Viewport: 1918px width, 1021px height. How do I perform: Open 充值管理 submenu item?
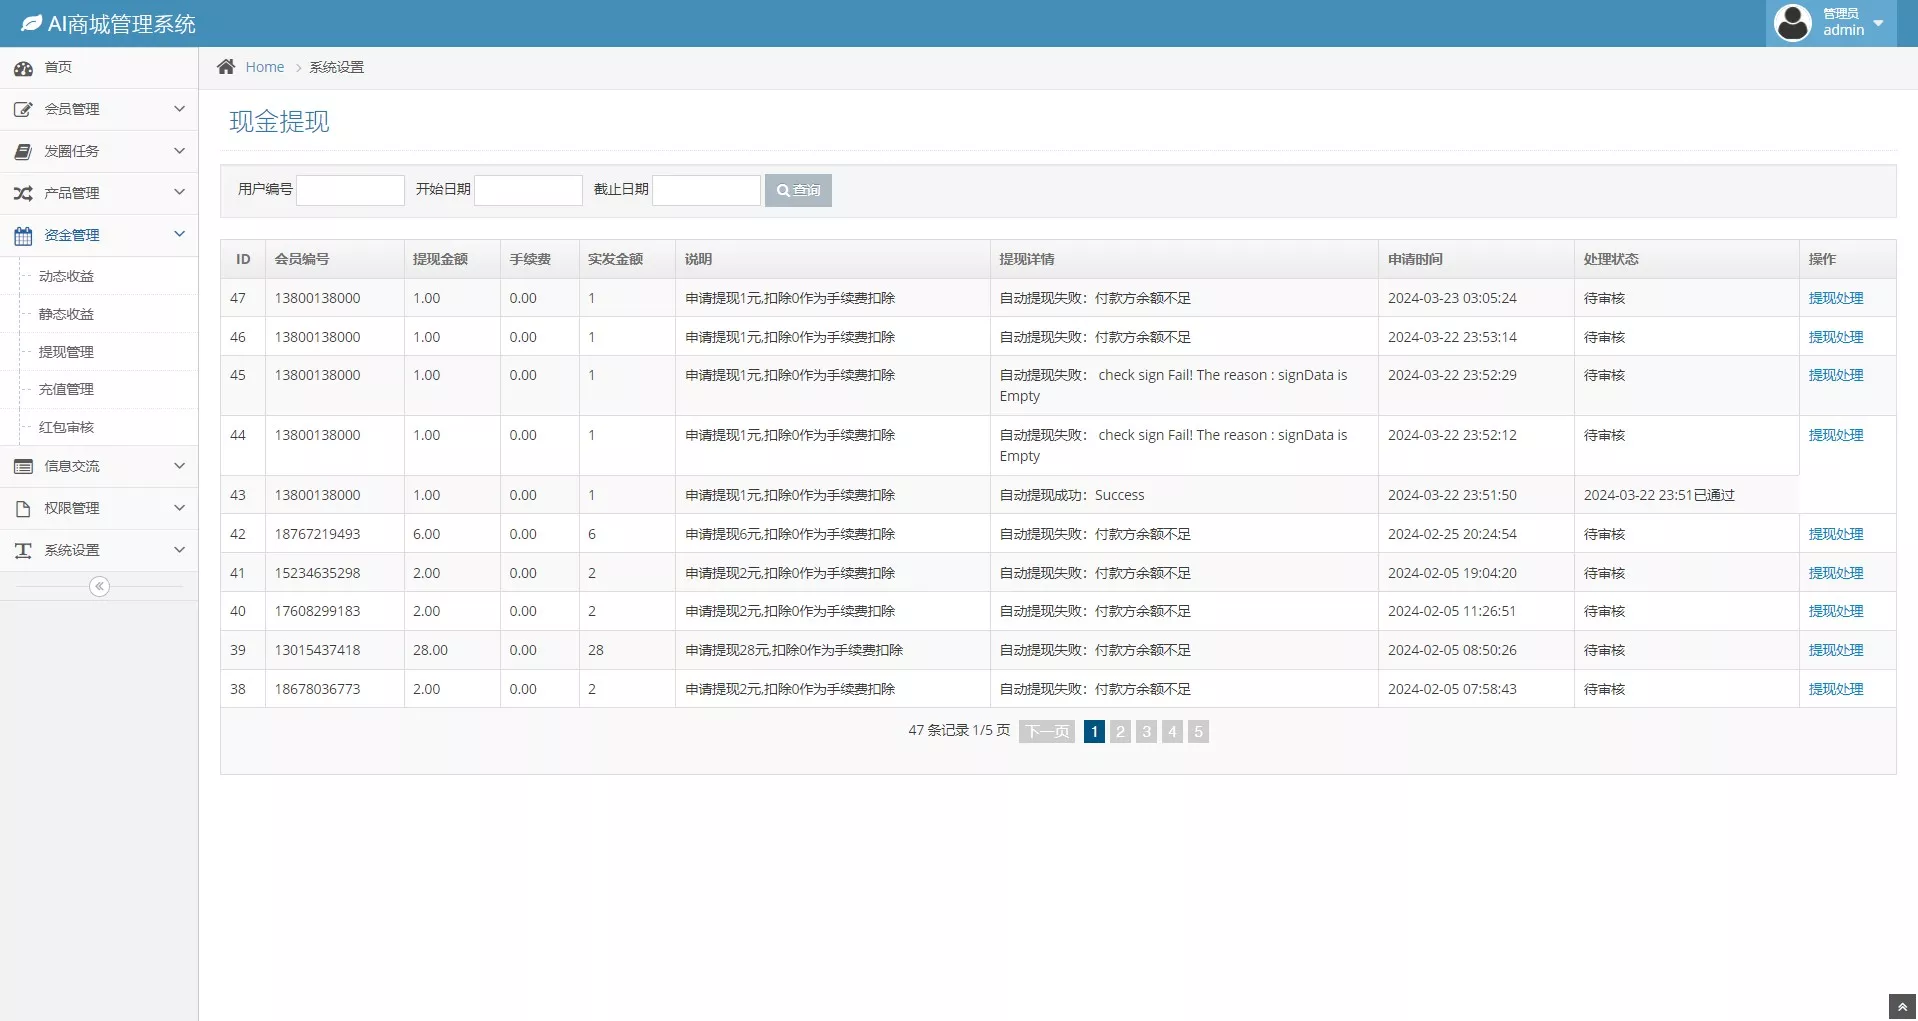tap(66, 389)
